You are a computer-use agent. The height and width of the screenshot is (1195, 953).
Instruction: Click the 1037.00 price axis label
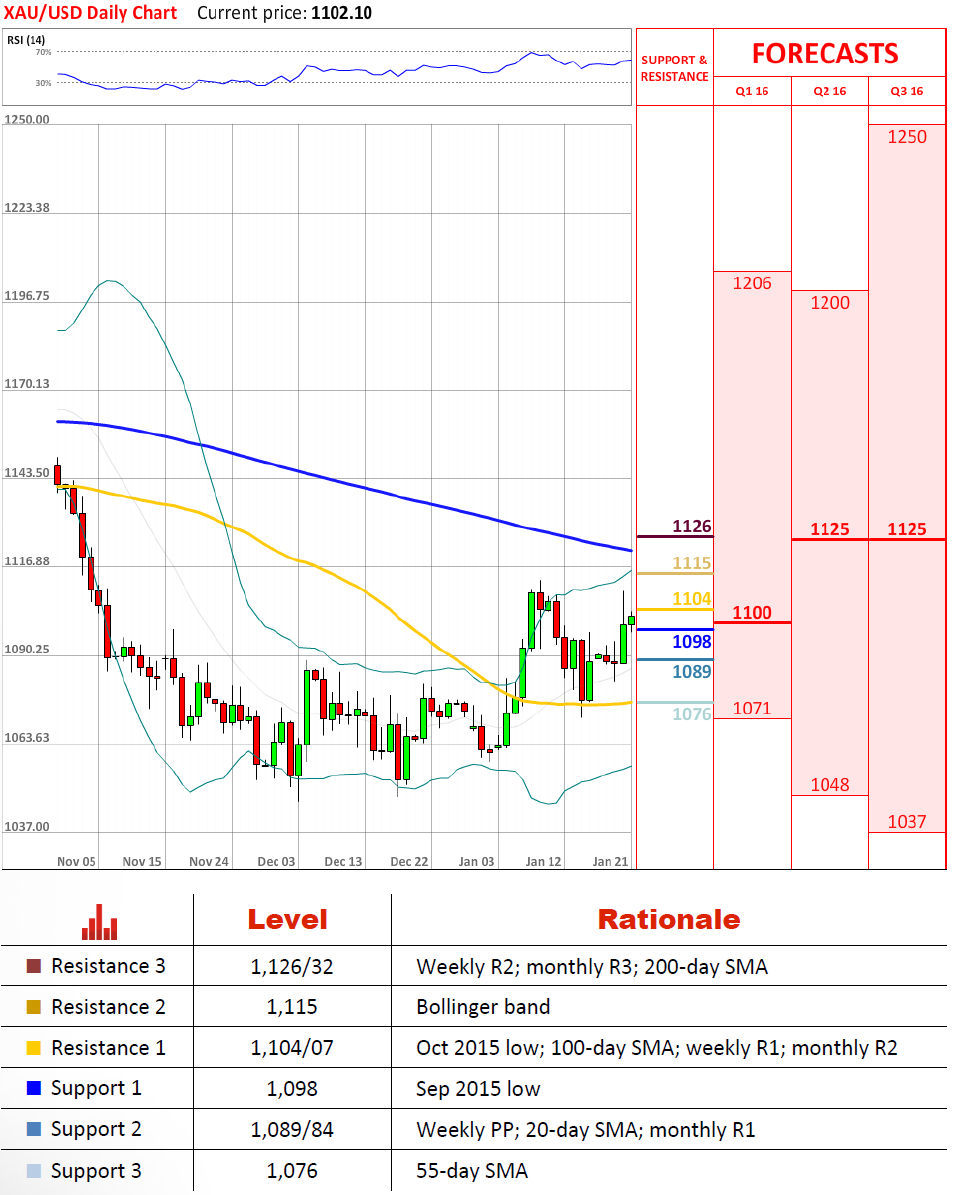pyautogui.click(x=27, y=827)
